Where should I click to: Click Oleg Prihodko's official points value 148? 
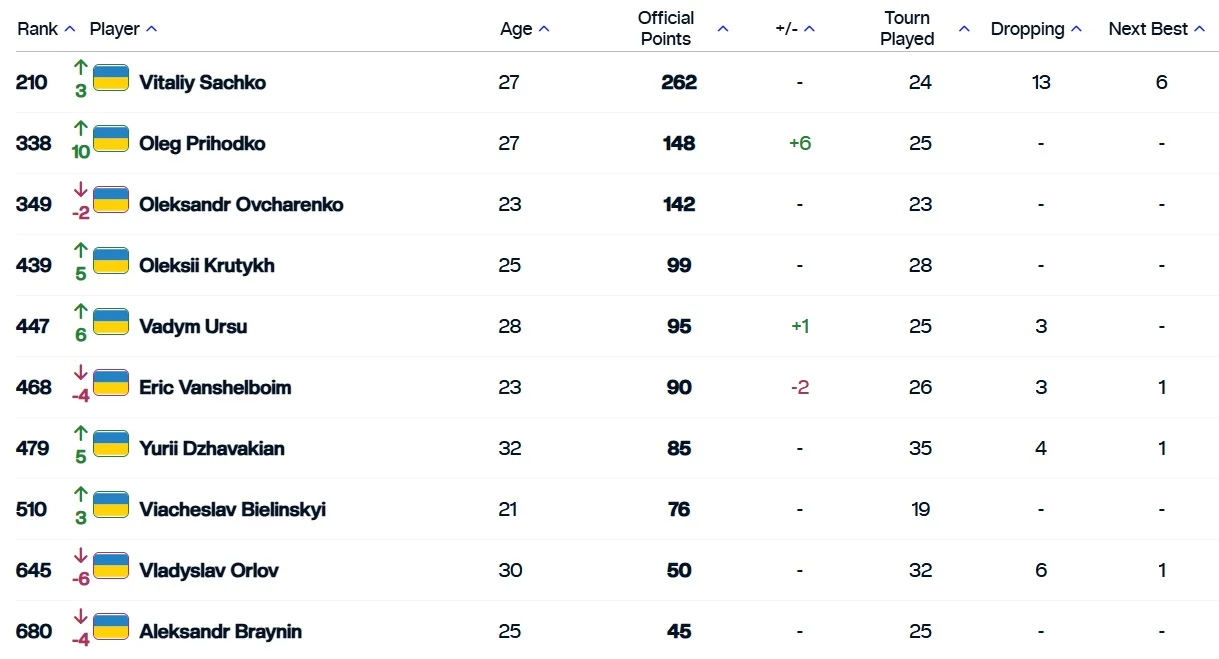click(679, 143)
